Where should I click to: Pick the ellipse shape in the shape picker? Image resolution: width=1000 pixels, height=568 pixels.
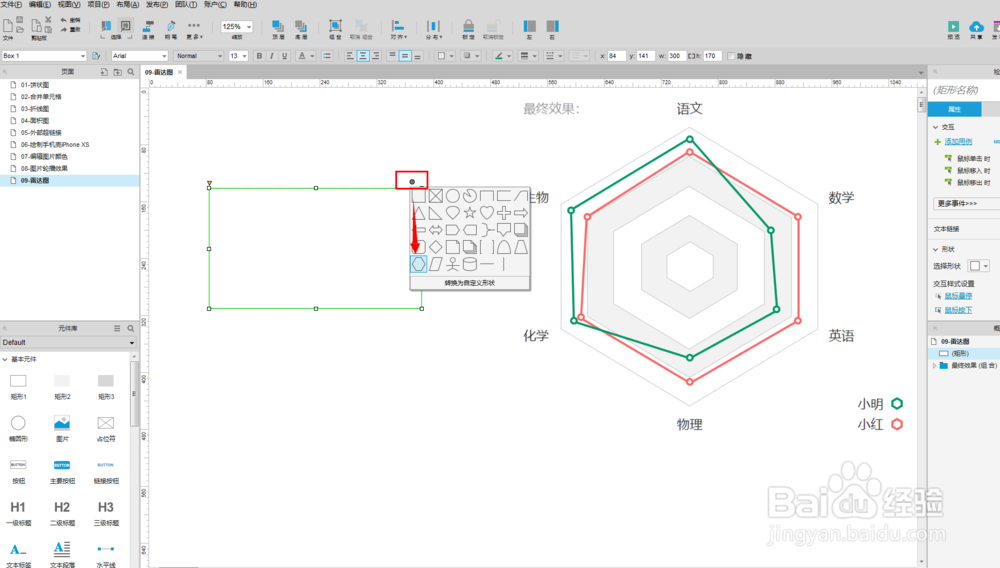click(453, 196)
